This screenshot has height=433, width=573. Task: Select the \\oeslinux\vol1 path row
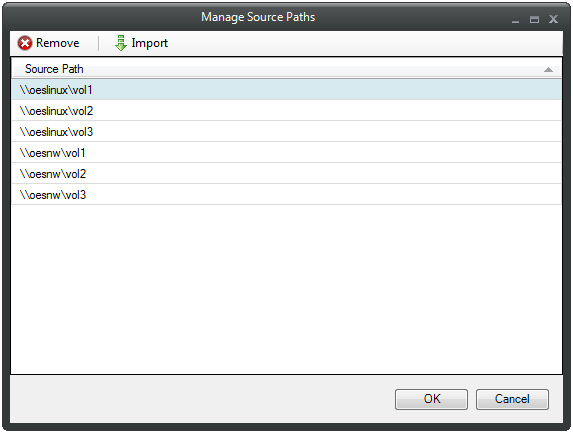pyautogui.click(x=286, y=90)
